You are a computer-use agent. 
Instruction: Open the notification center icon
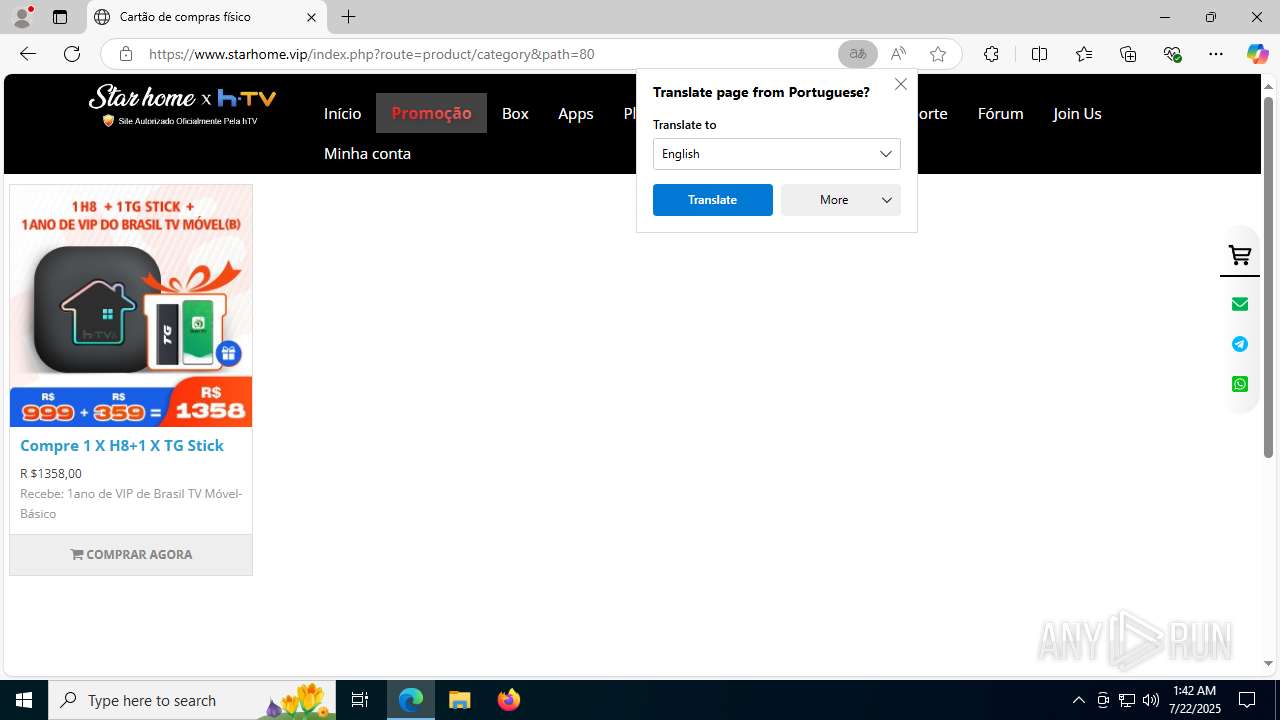[1248, 700]
